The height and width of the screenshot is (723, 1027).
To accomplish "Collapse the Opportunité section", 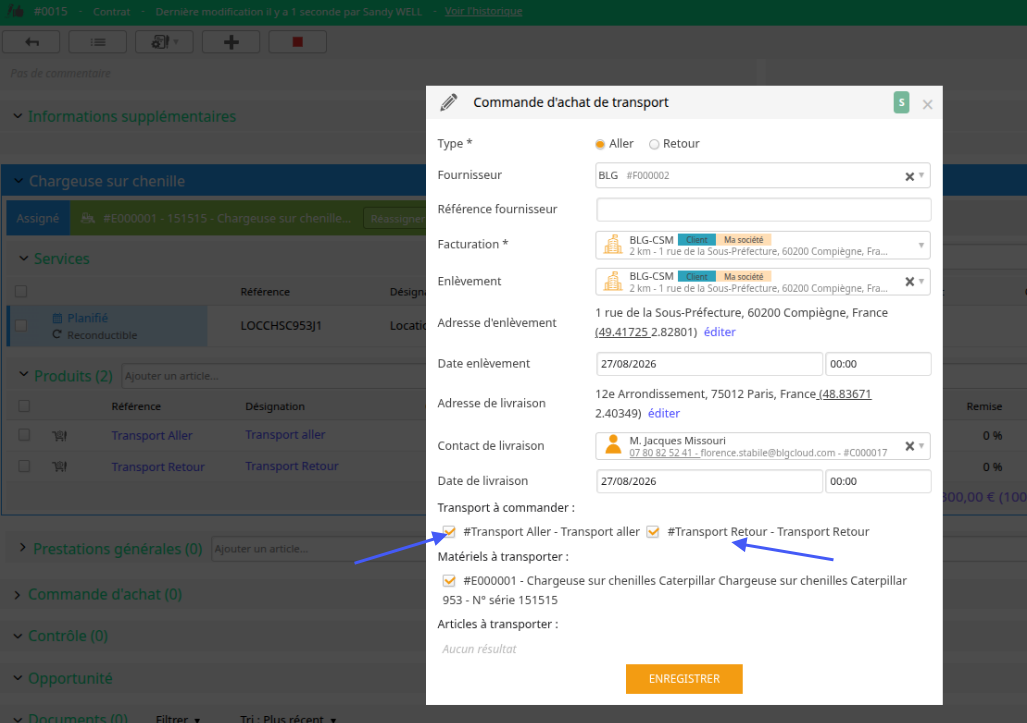I will tap(18, 678).
